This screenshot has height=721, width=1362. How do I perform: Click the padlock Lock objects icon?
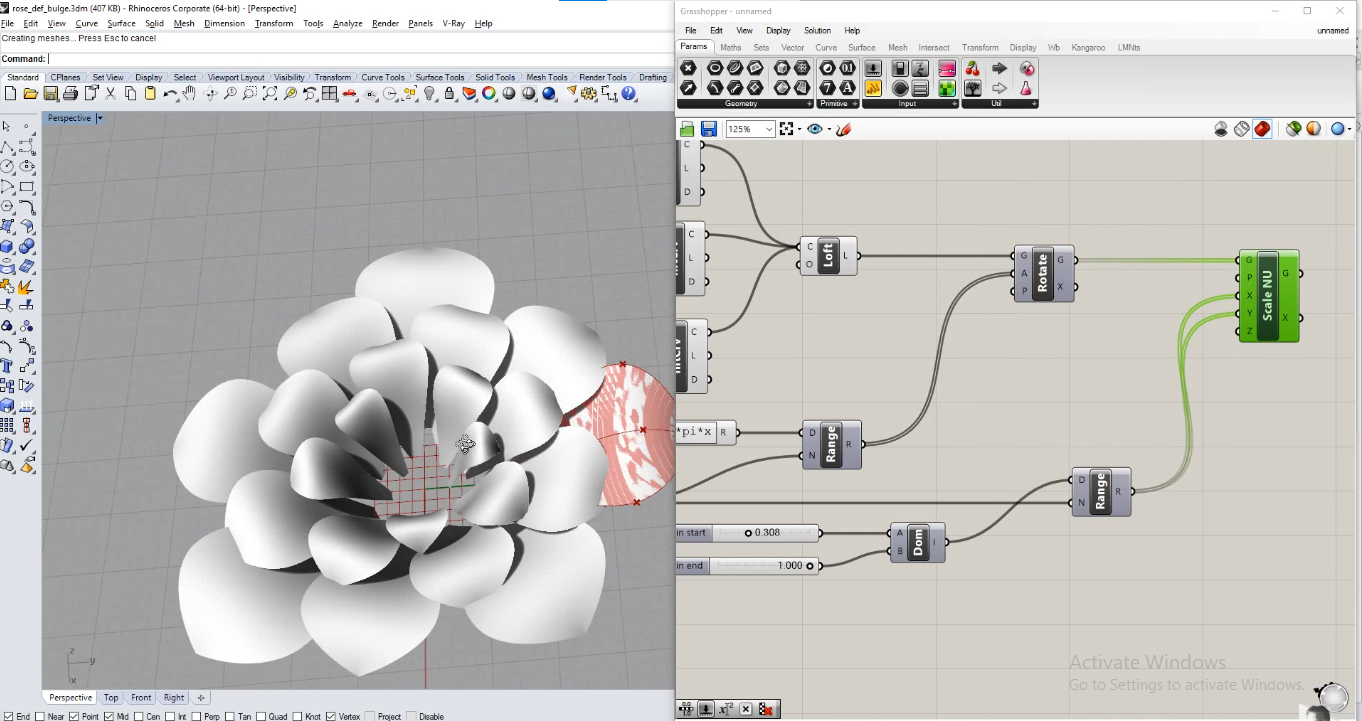450,93
